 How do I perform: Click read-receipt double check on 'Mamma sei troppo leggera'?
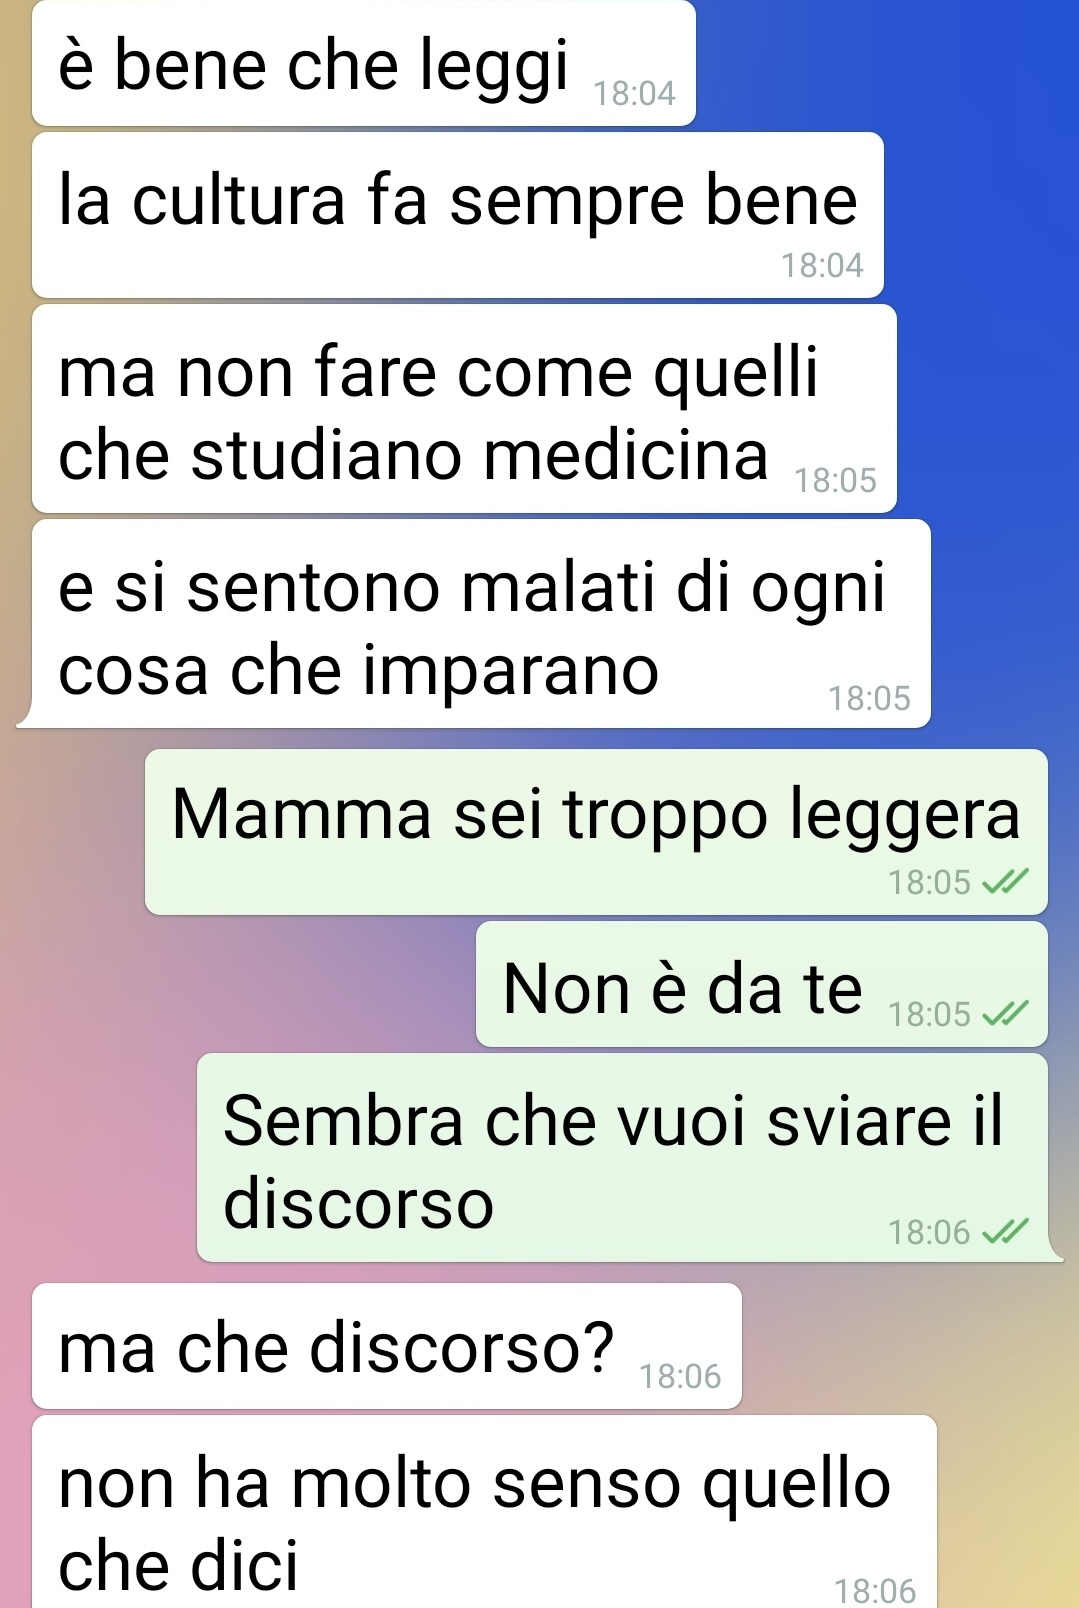tap(1005, 882)
